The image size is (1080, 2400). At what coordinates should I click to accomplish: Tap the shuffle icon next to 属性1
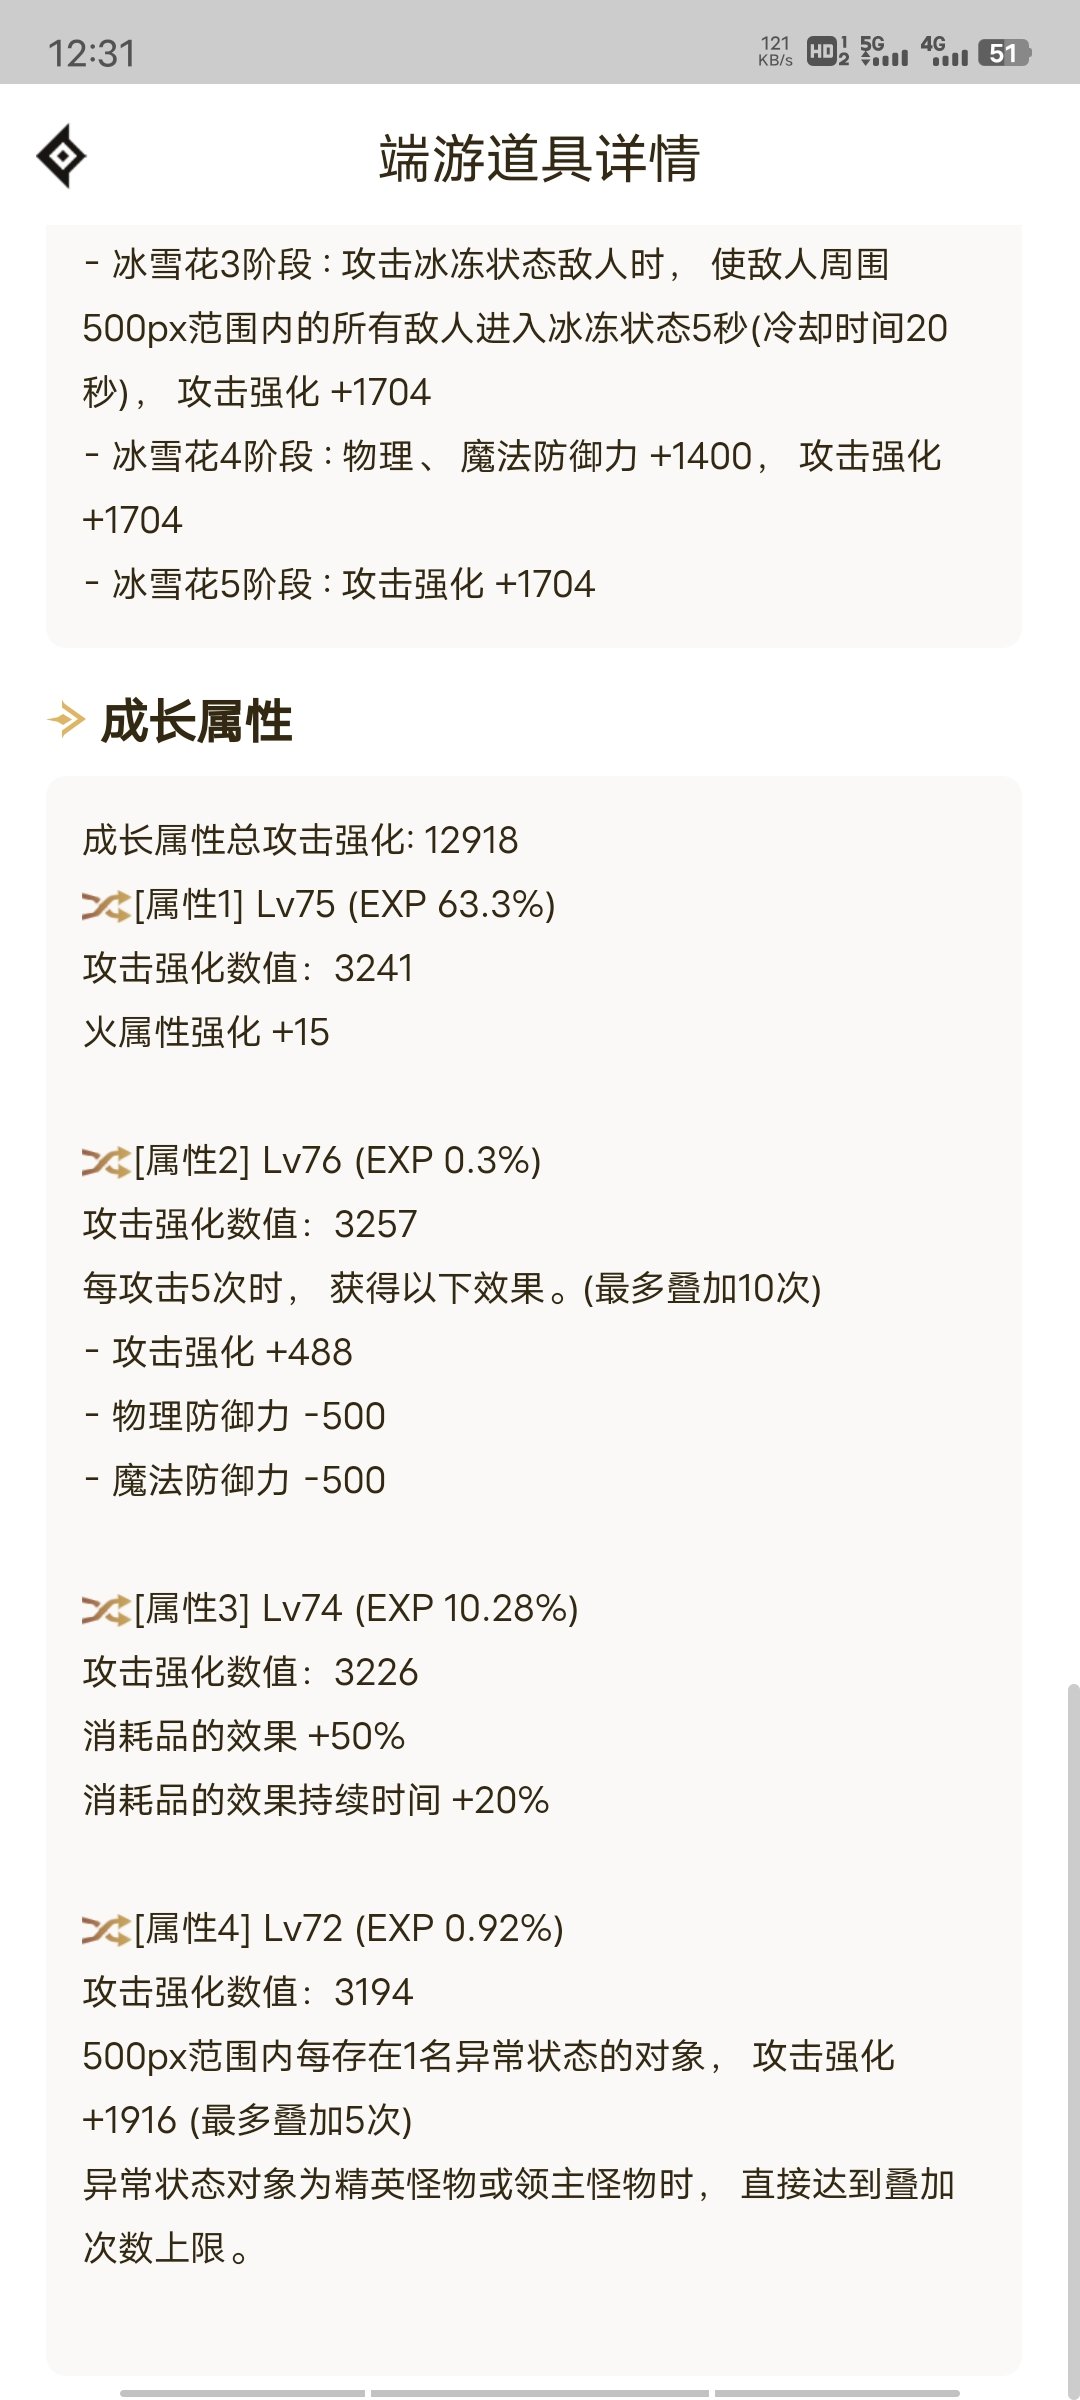click(x=106, y=906)
